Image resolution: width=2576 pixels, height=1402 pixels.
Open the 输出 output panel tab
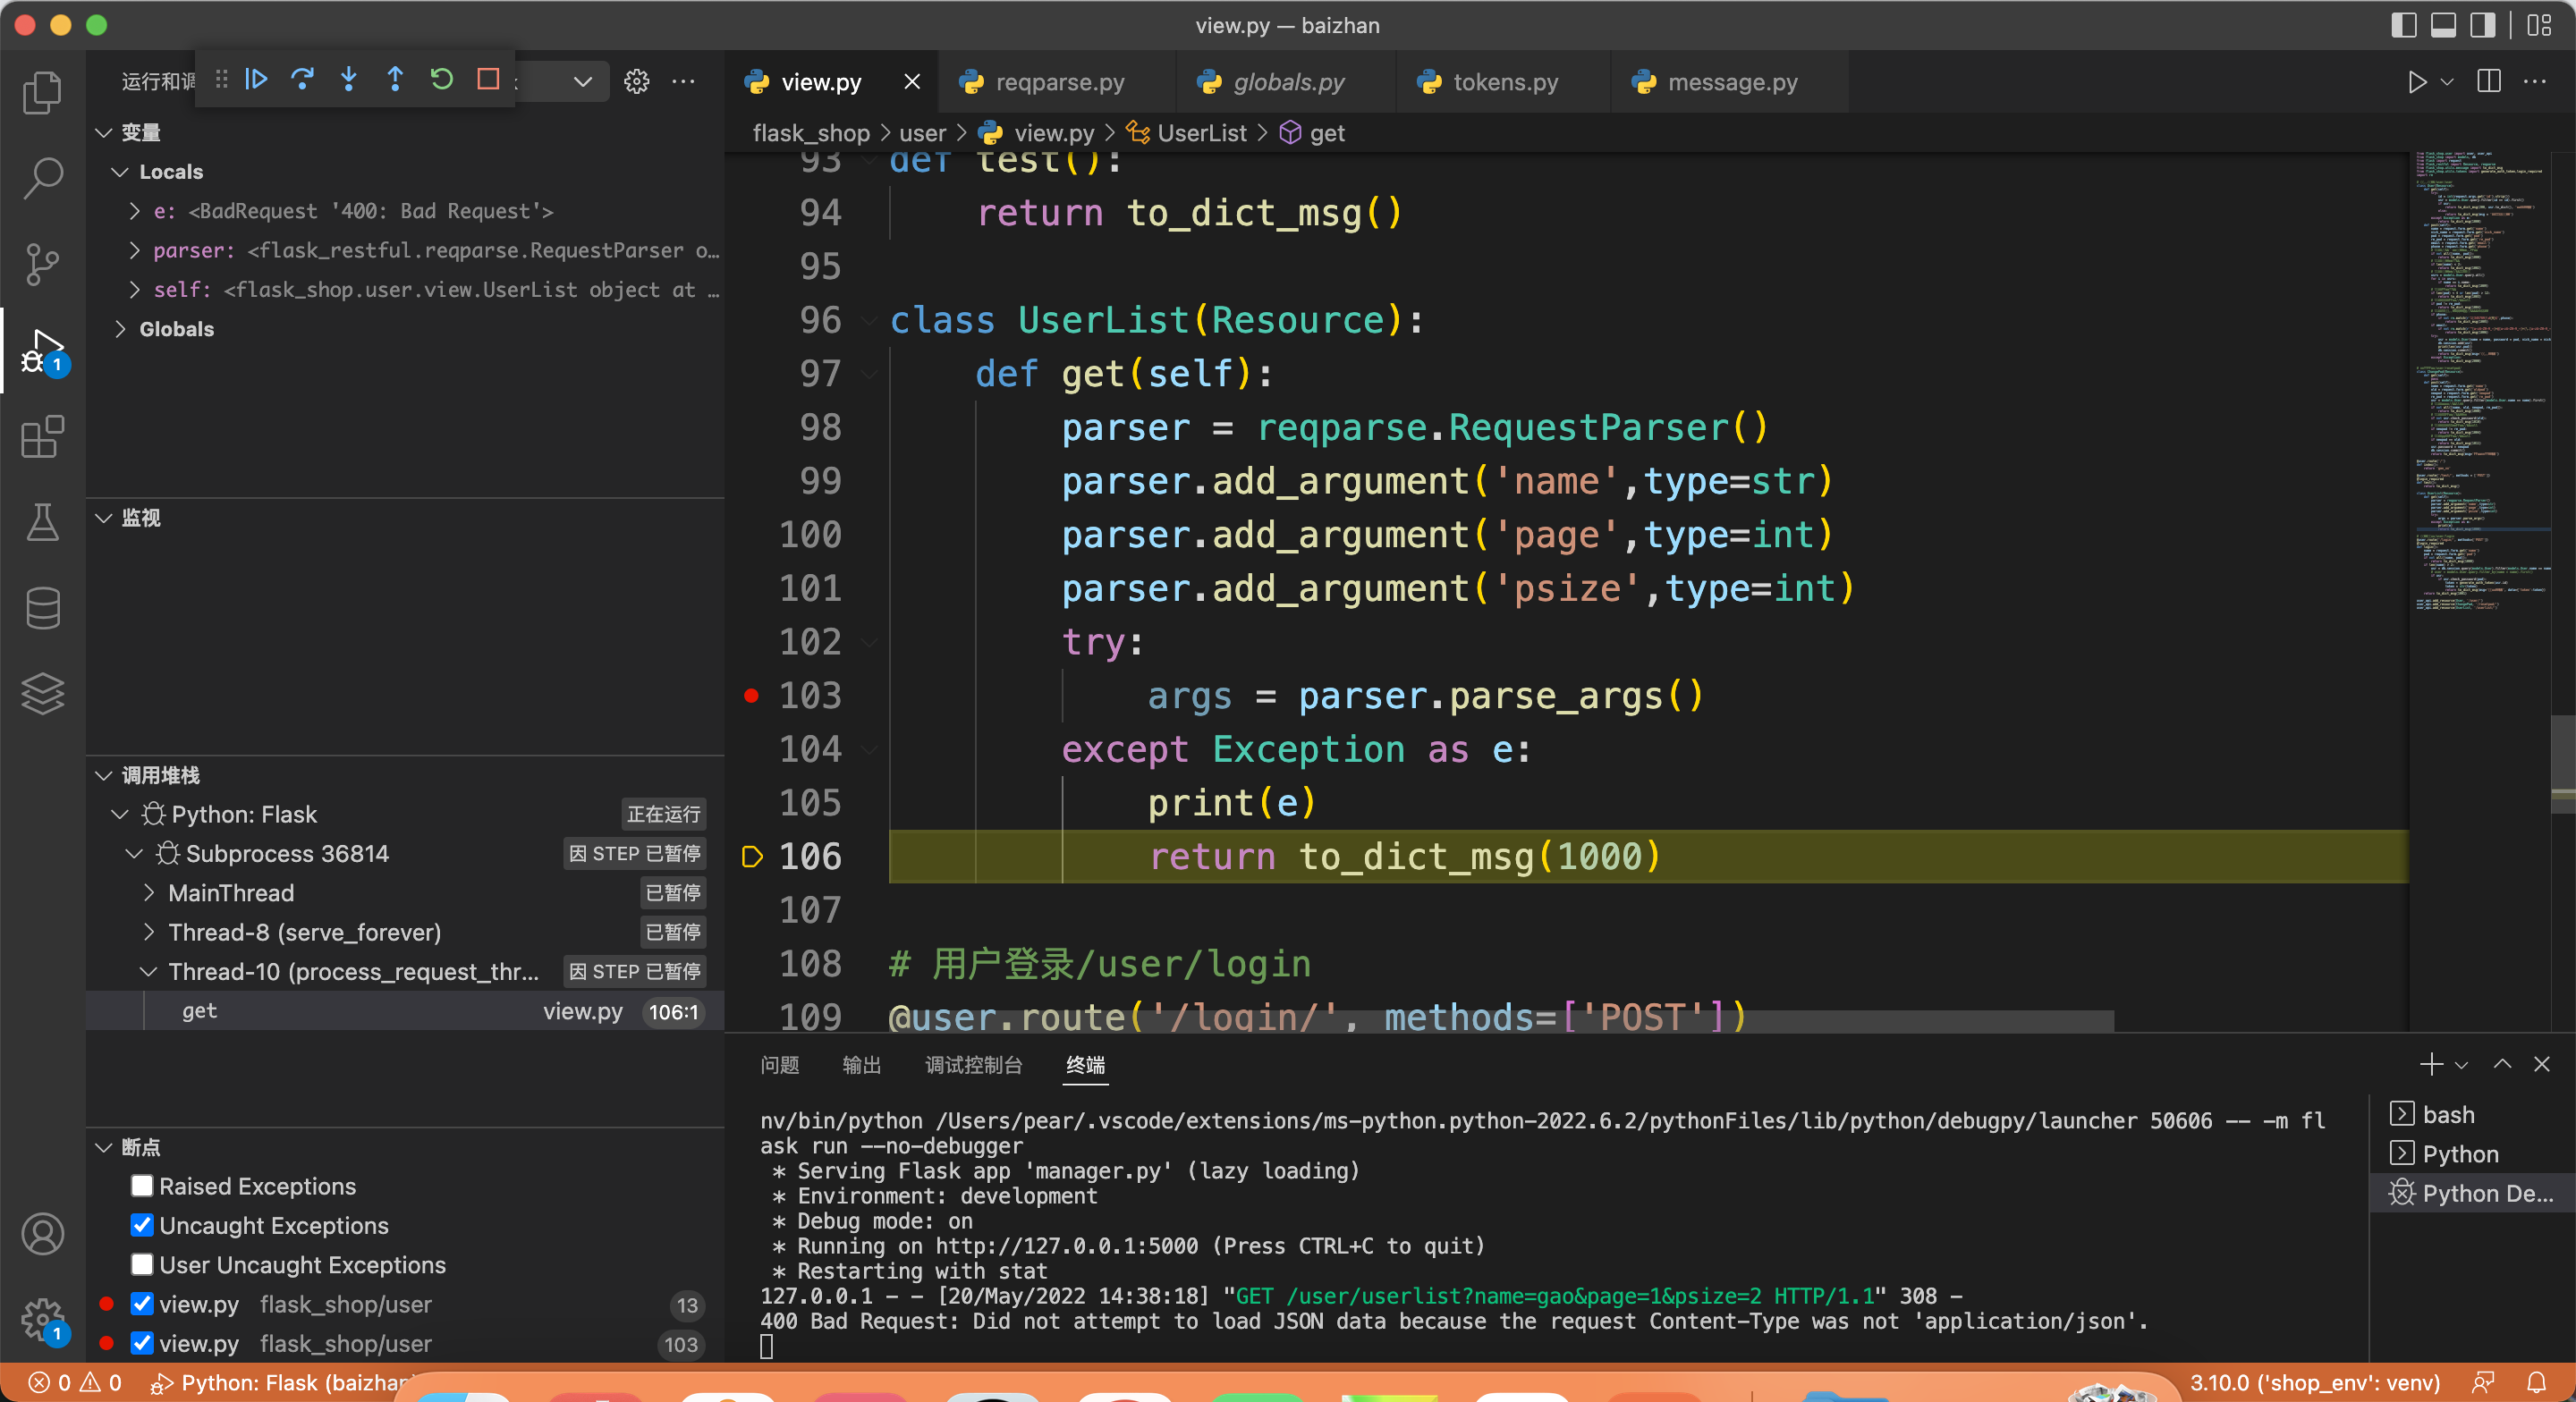(861, 1065)
